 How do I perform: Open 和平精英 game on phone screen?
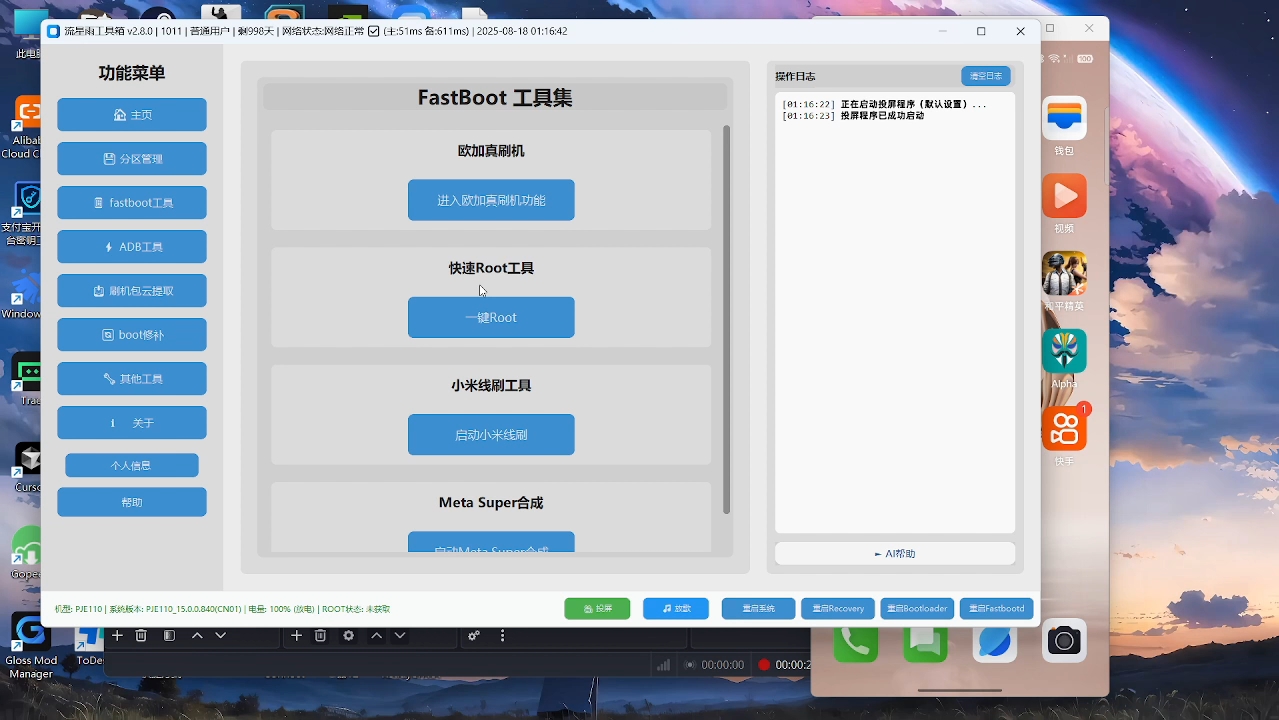tap(1064, 274)
